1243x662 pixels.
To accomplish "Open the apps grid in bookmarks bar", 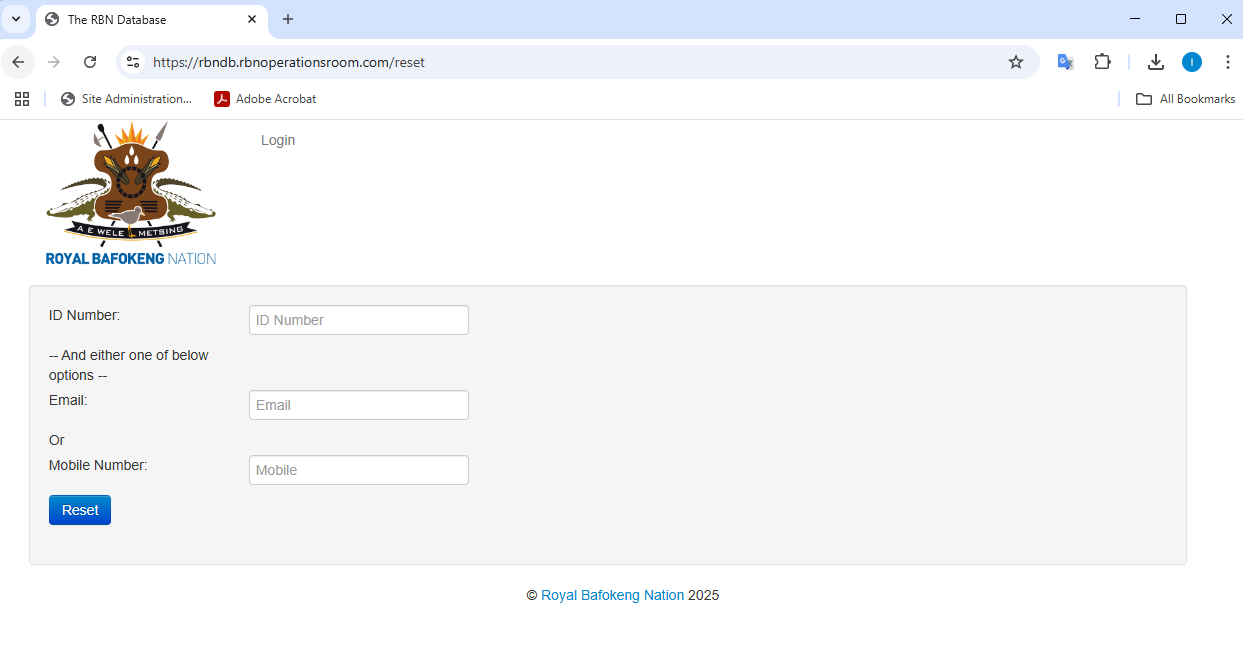I will coord(22,99).
